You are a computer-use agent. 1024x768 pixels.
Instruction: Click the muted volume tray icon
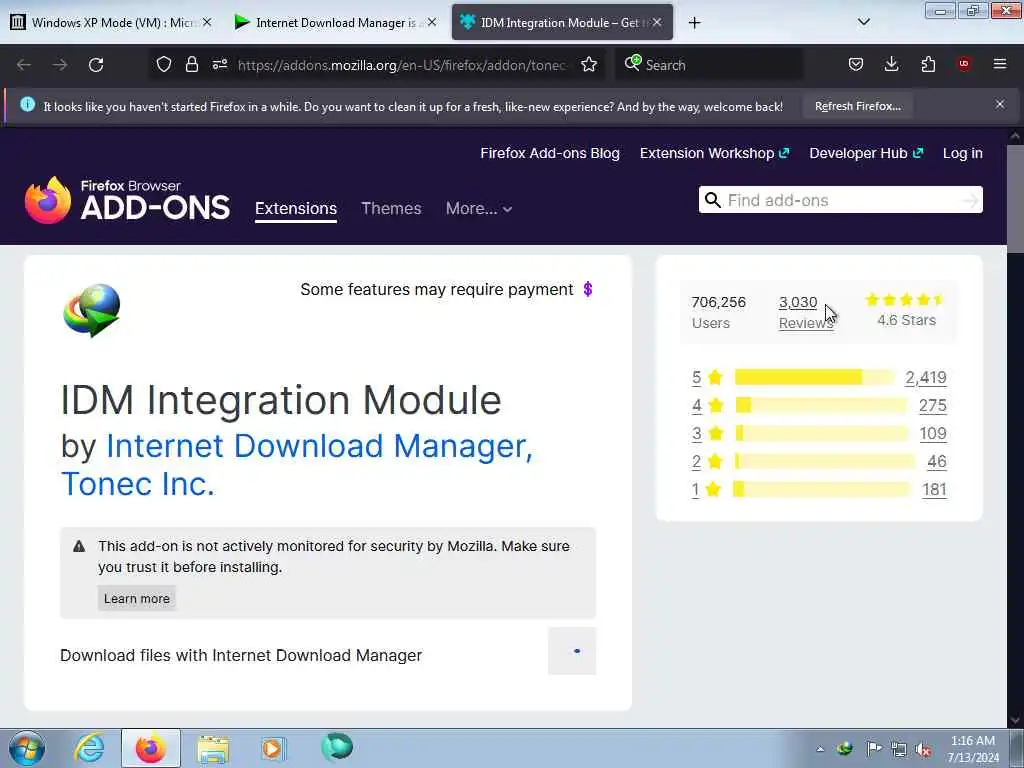pyautogui.click(x=923, y=749)
